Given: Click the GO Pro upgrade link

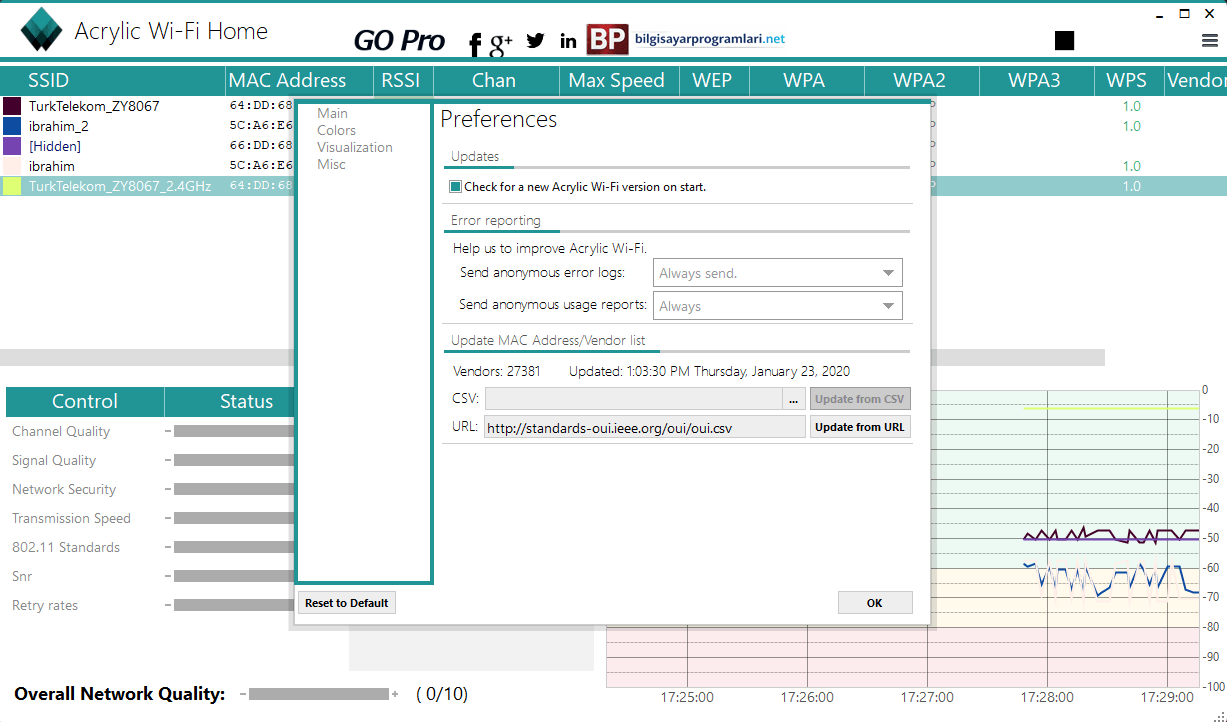Looking at the screenshot, I should pos(399,40).
